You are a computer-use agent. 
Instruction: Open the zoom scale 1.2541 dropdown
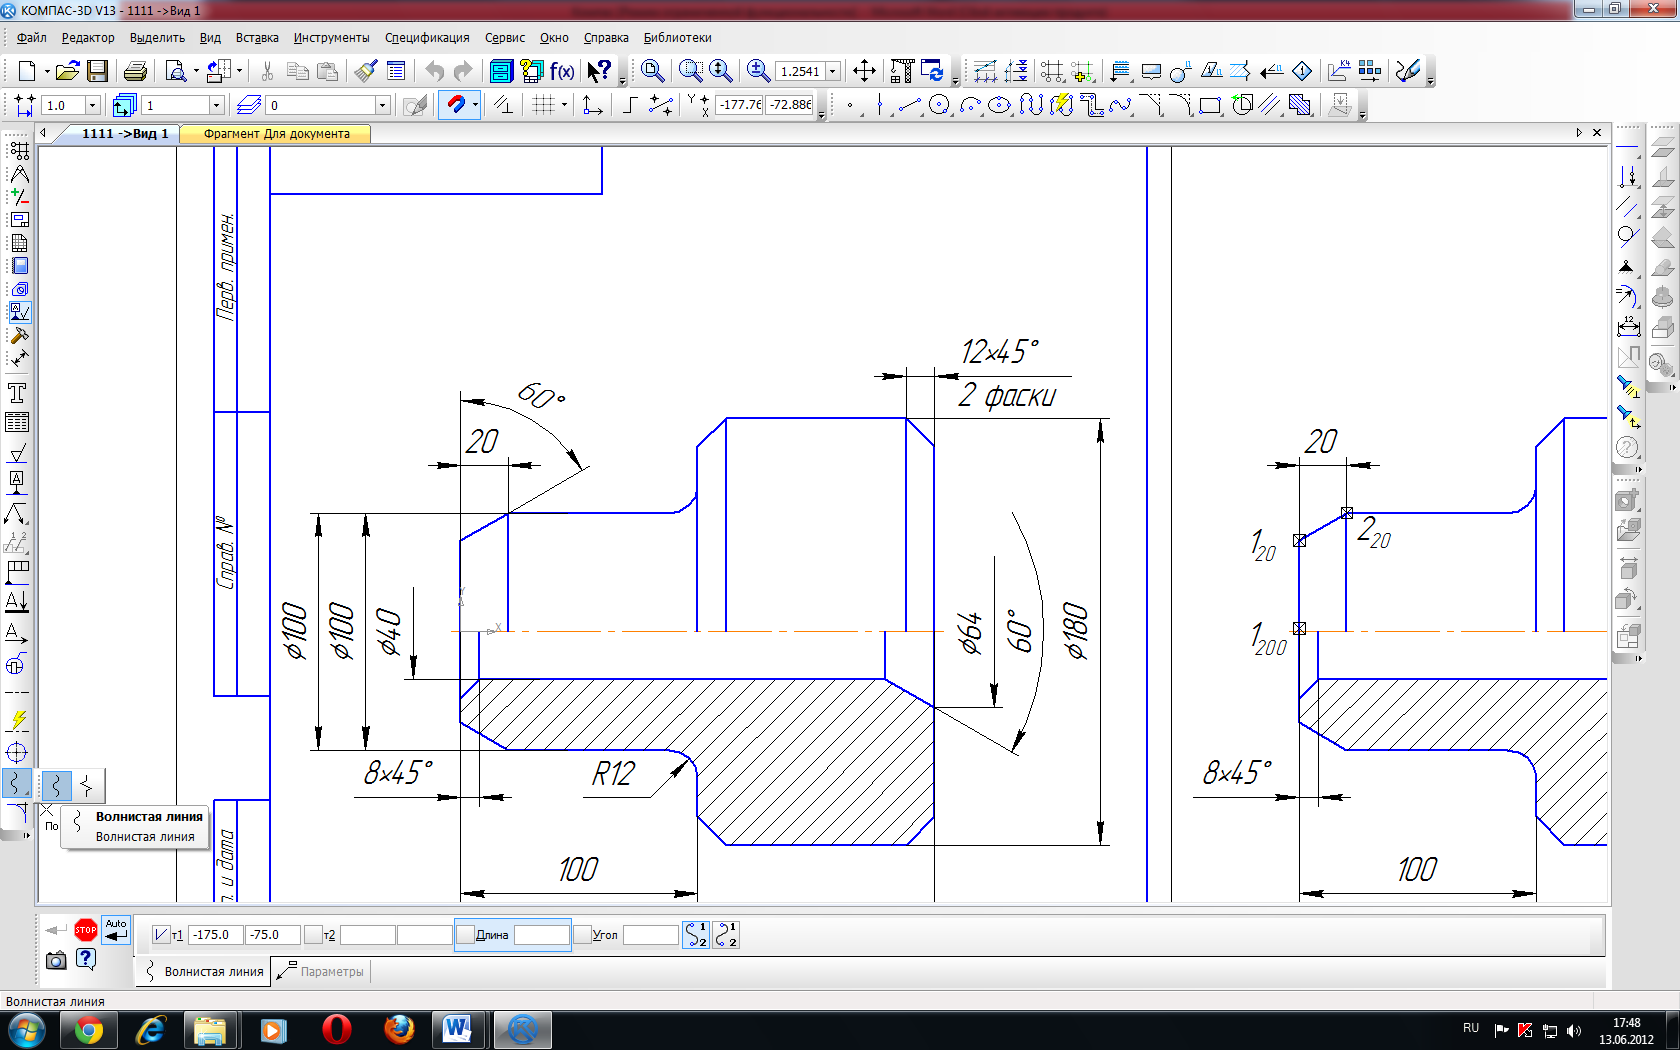832,72
